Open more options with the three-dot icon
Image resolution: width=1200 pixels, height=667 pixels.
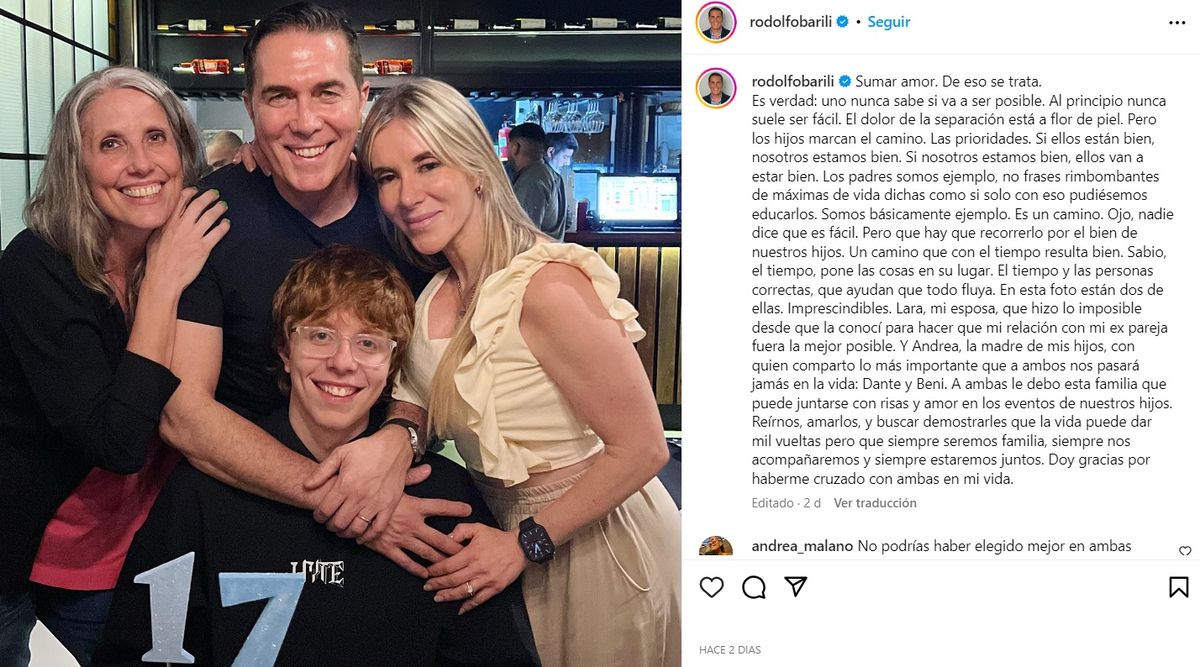tap(1176, 21)
